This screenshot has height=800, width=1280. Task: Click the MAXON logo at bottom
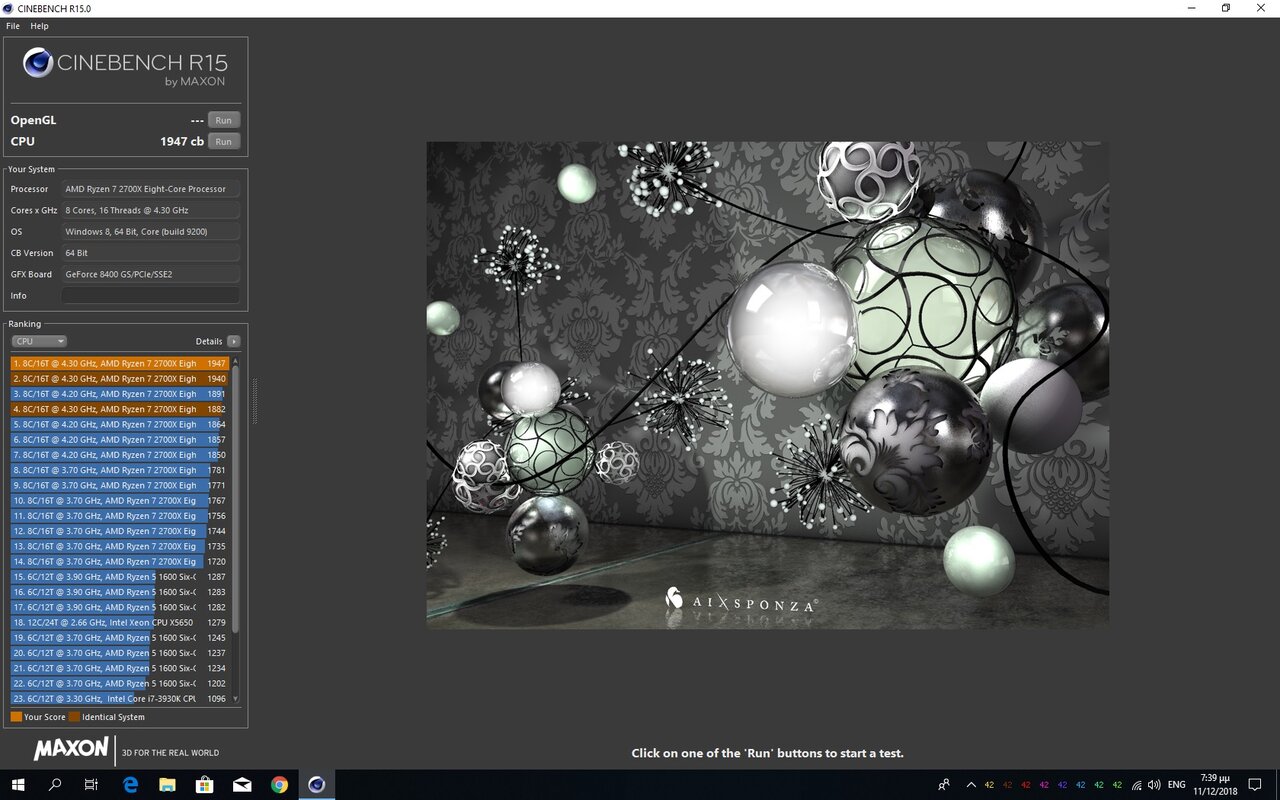[71, 749]
